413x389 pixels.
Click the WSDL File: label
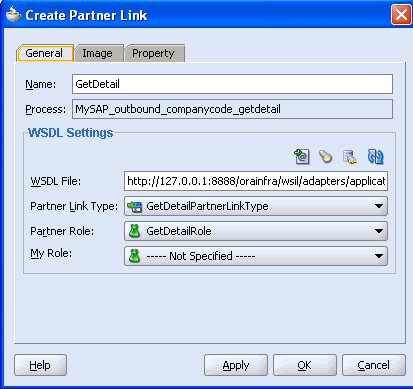56,181
